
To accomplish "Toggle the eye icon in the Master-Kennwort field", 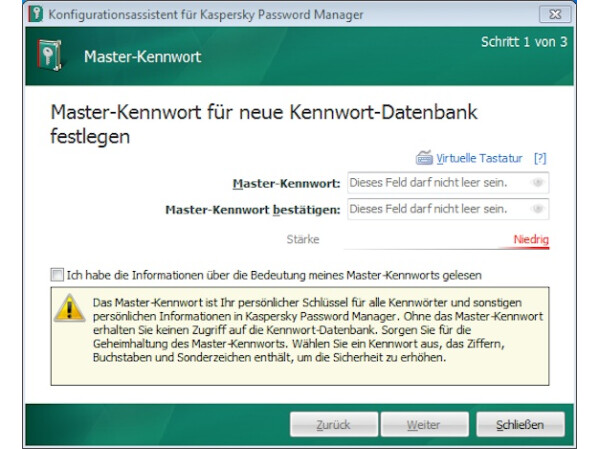I will [x=537, y=183].
